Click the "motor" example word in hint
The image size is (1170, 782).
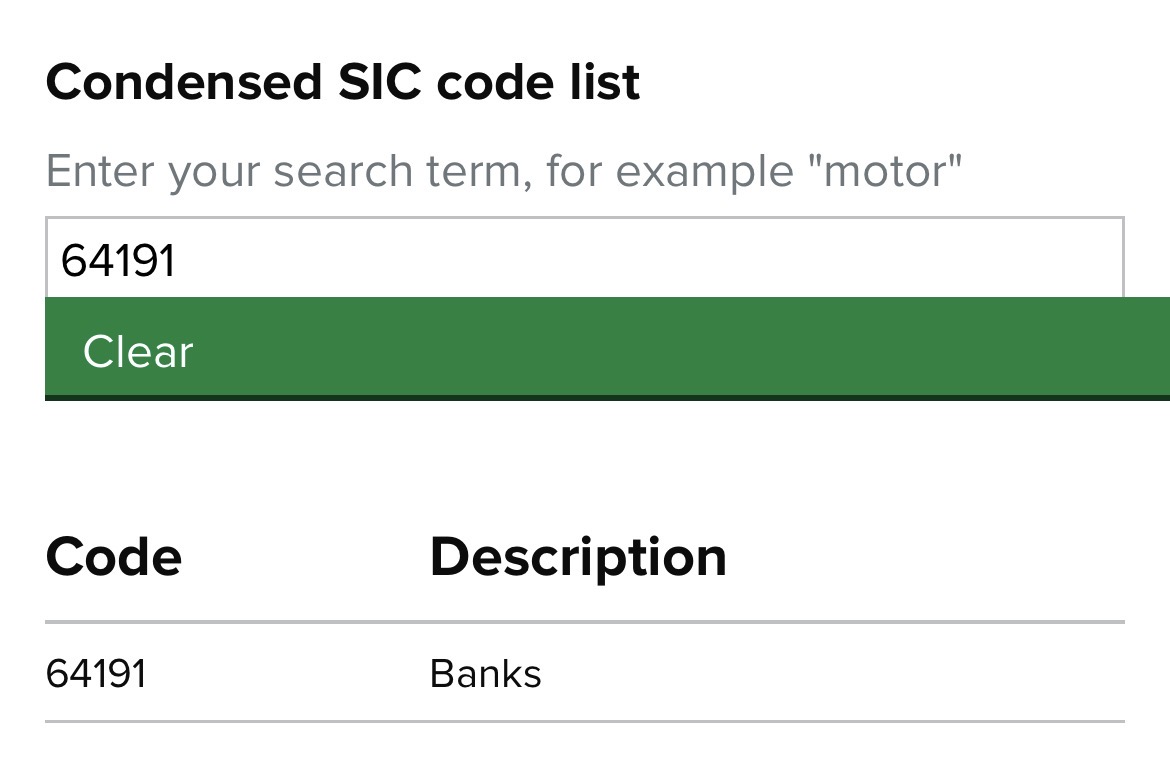(x=885, y=171)
